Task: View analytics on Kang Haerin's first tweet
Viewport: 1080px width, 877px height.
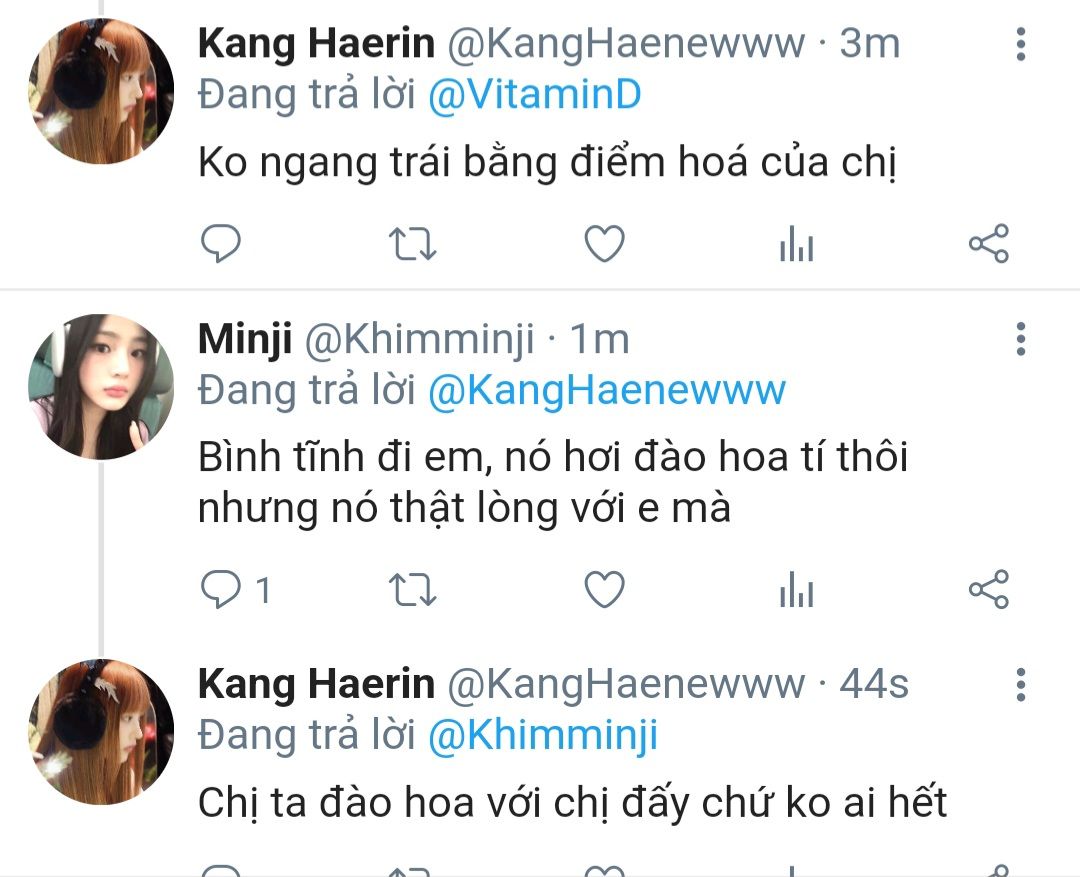Action: [796, 244]
